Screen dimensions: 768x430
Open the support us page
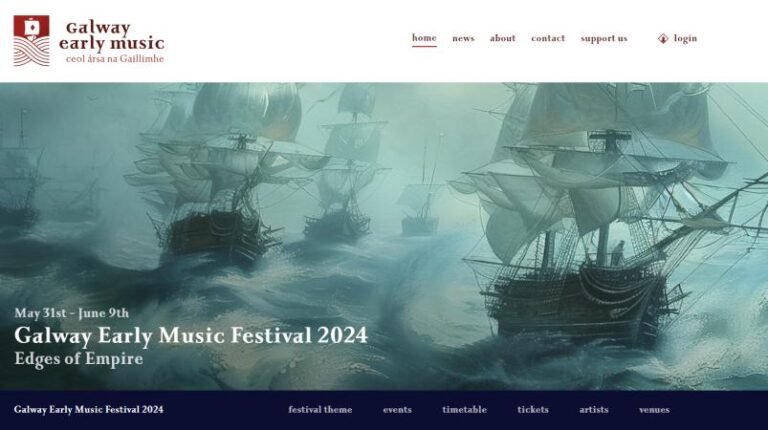(604, 38)
